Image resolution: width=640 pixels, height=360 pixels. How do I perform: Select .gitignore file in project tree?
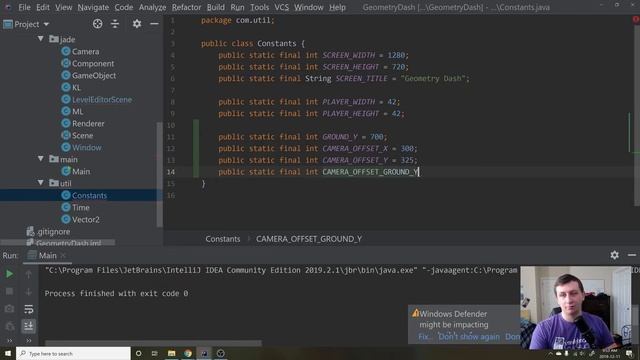point(53,231)
